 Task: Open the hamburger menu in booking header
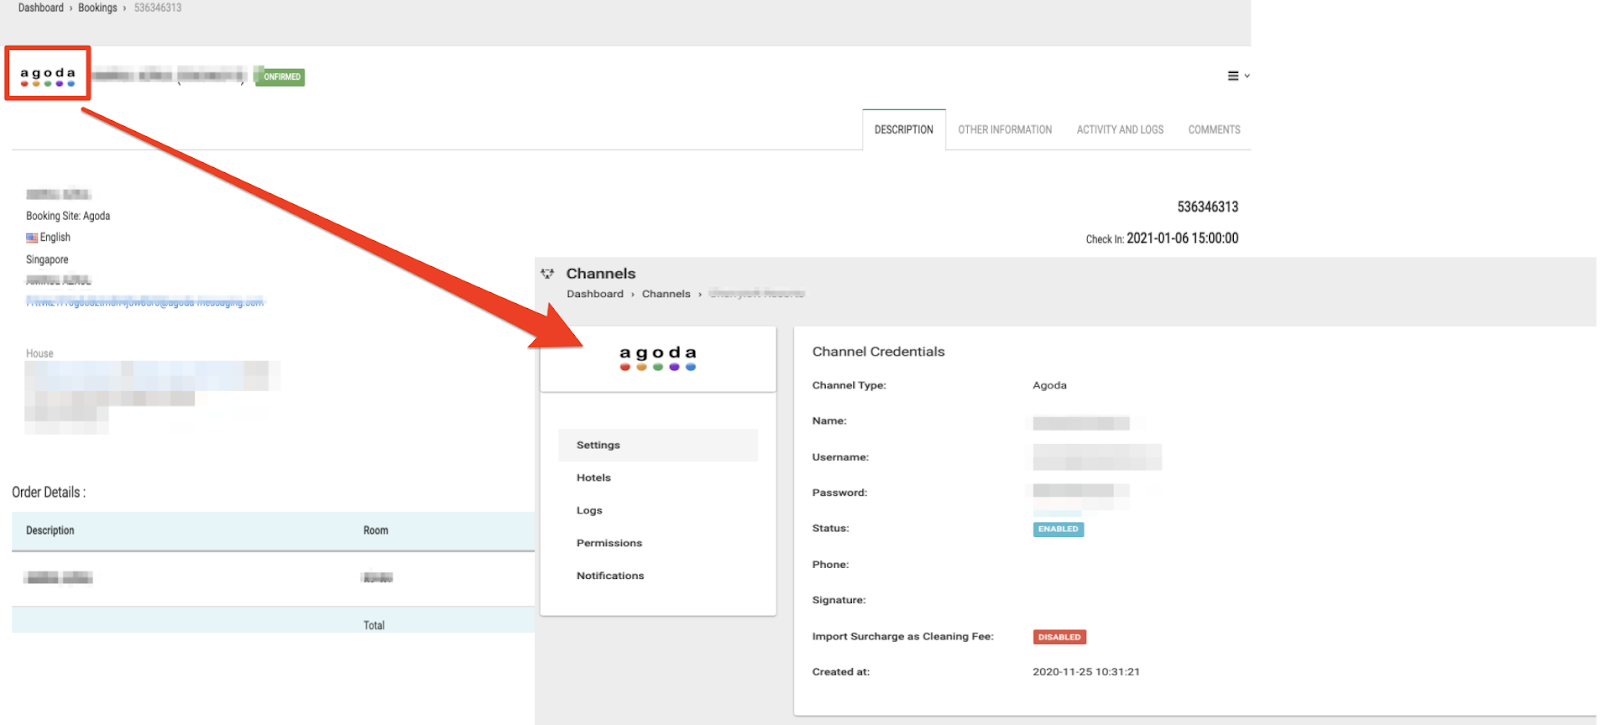1238,76
